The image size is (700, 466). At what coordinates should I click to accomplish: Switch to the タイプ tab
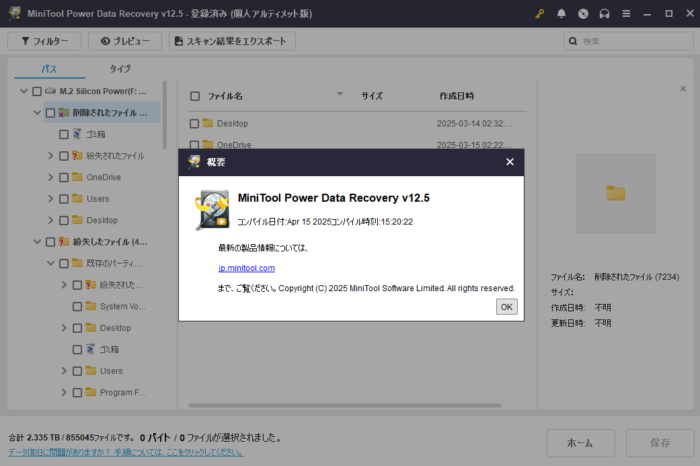click(120, 69)
